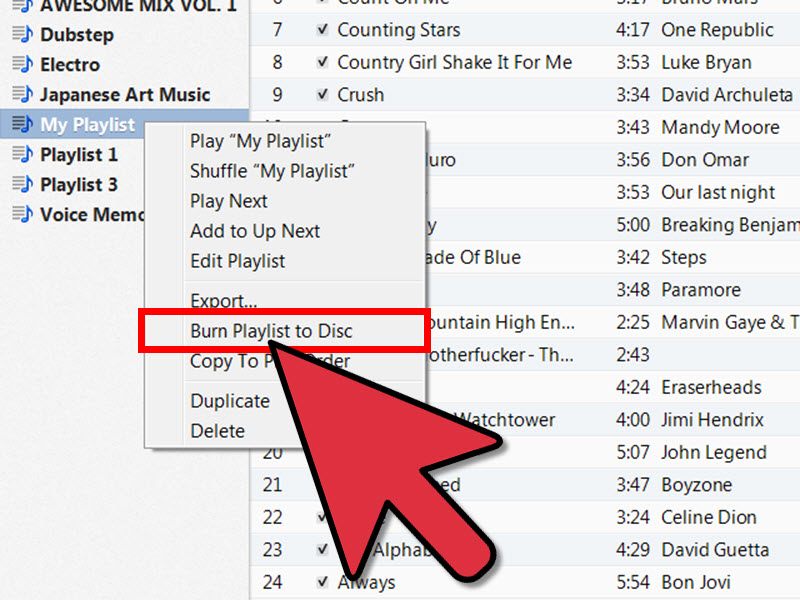Open the Dubstep playlist

[x=77, y=35]
